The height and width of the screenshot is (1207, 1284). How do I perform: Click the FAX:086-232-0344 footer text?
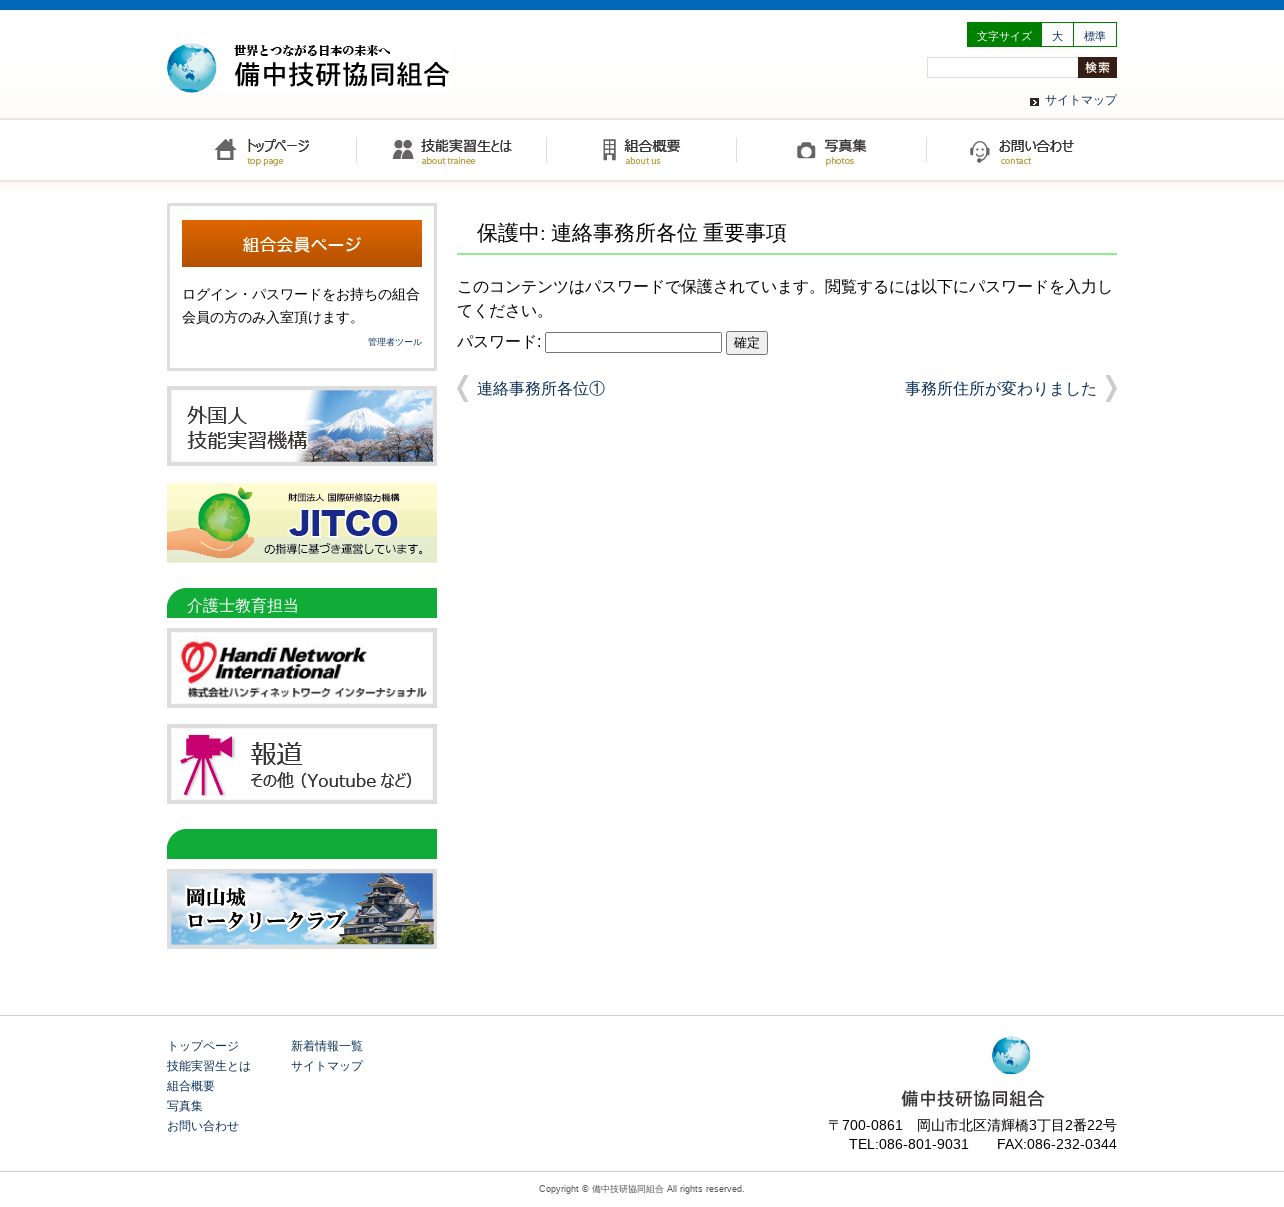[x=1057, y=1144]
